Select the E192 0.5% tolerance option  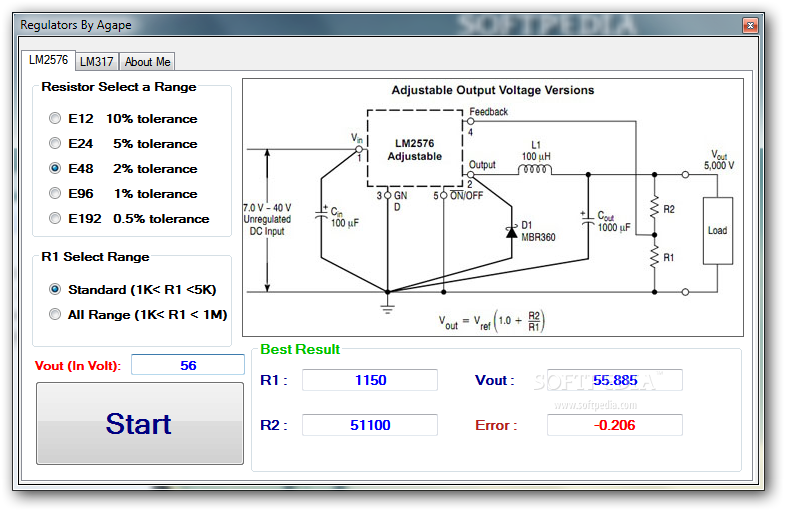[x=129, y=219]
